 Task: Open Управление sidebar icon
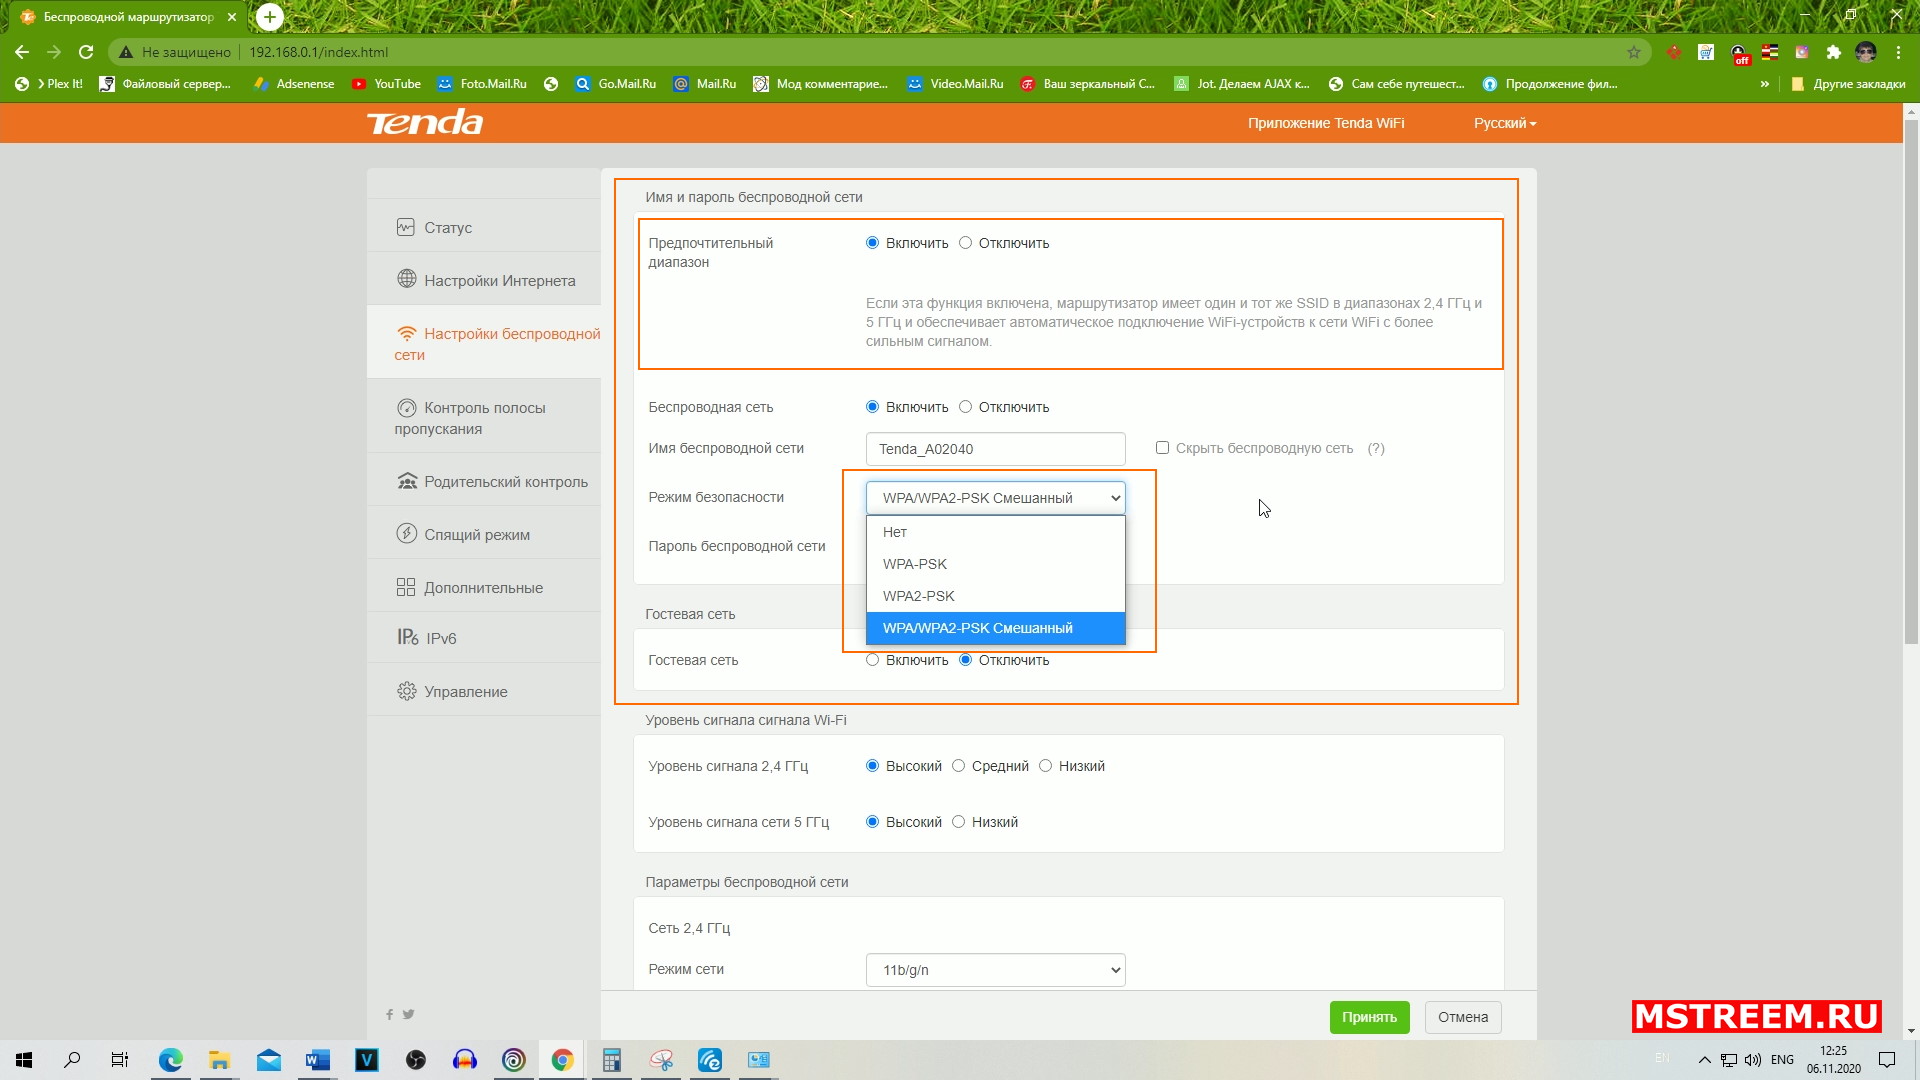pyautogui.click(x=406, y=691)
